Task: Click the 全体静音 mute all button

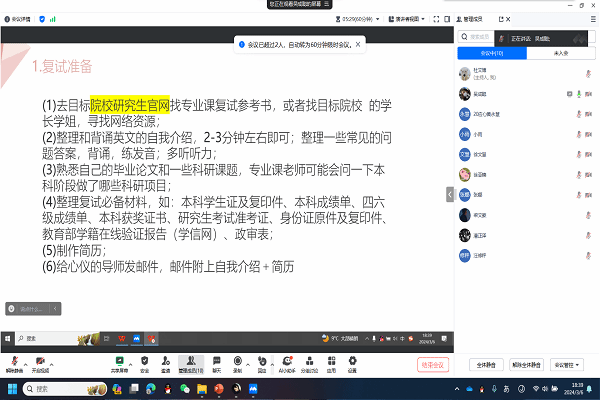Action: tap(486, 365)
